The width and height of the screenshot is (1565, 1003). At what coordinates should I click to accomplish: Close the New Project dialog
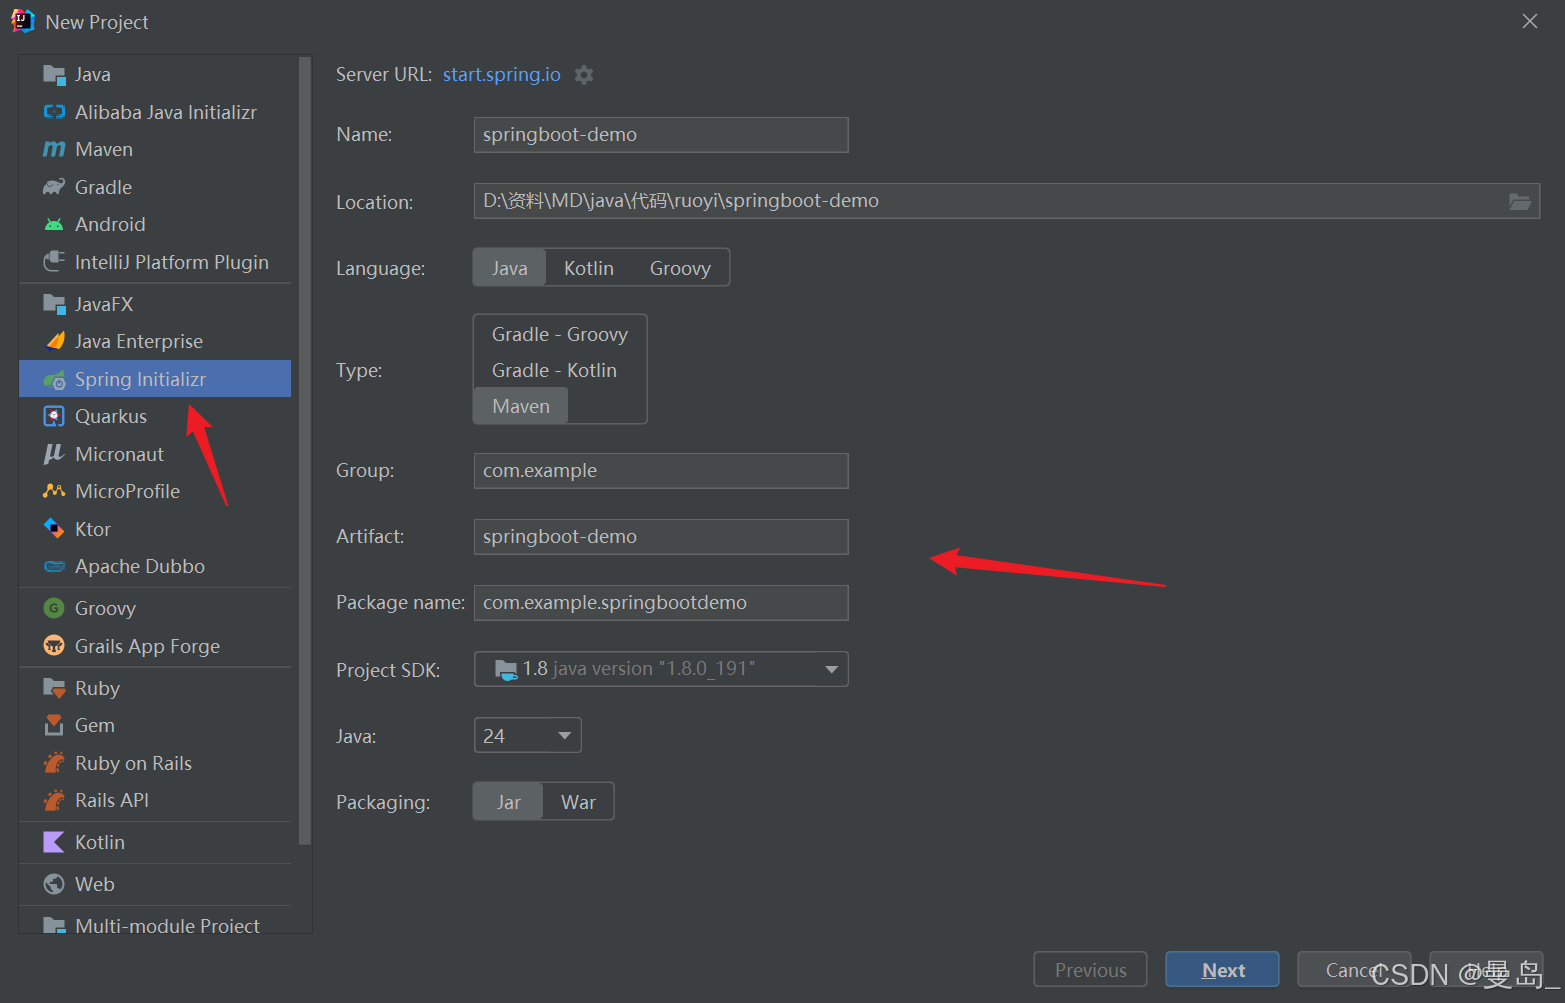[1529, 21]
